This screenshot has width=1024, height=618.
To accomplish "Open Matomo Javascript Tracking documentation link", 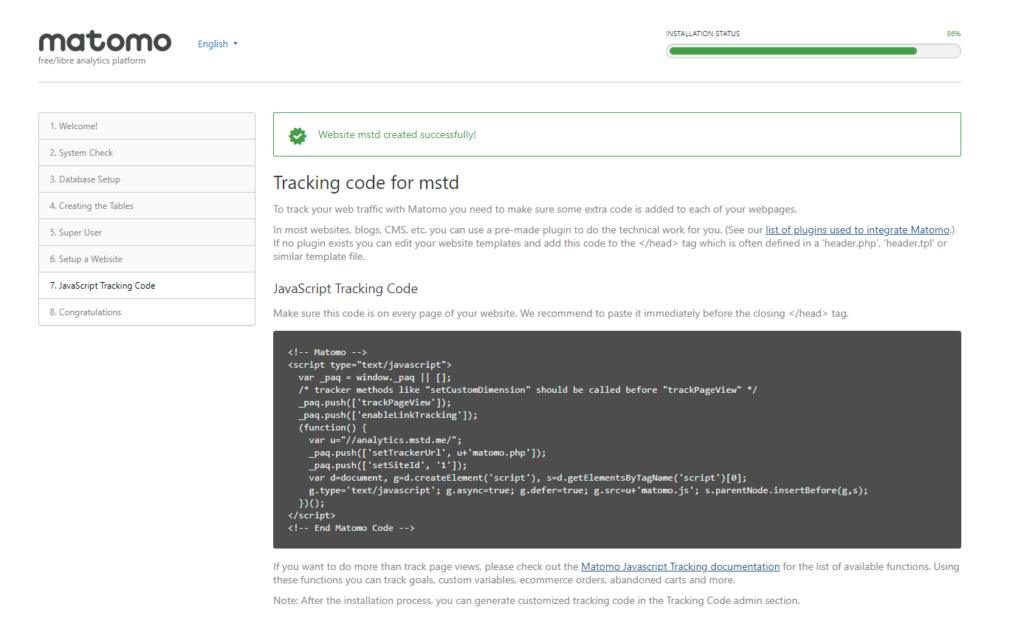I will (x=680, y=566).
